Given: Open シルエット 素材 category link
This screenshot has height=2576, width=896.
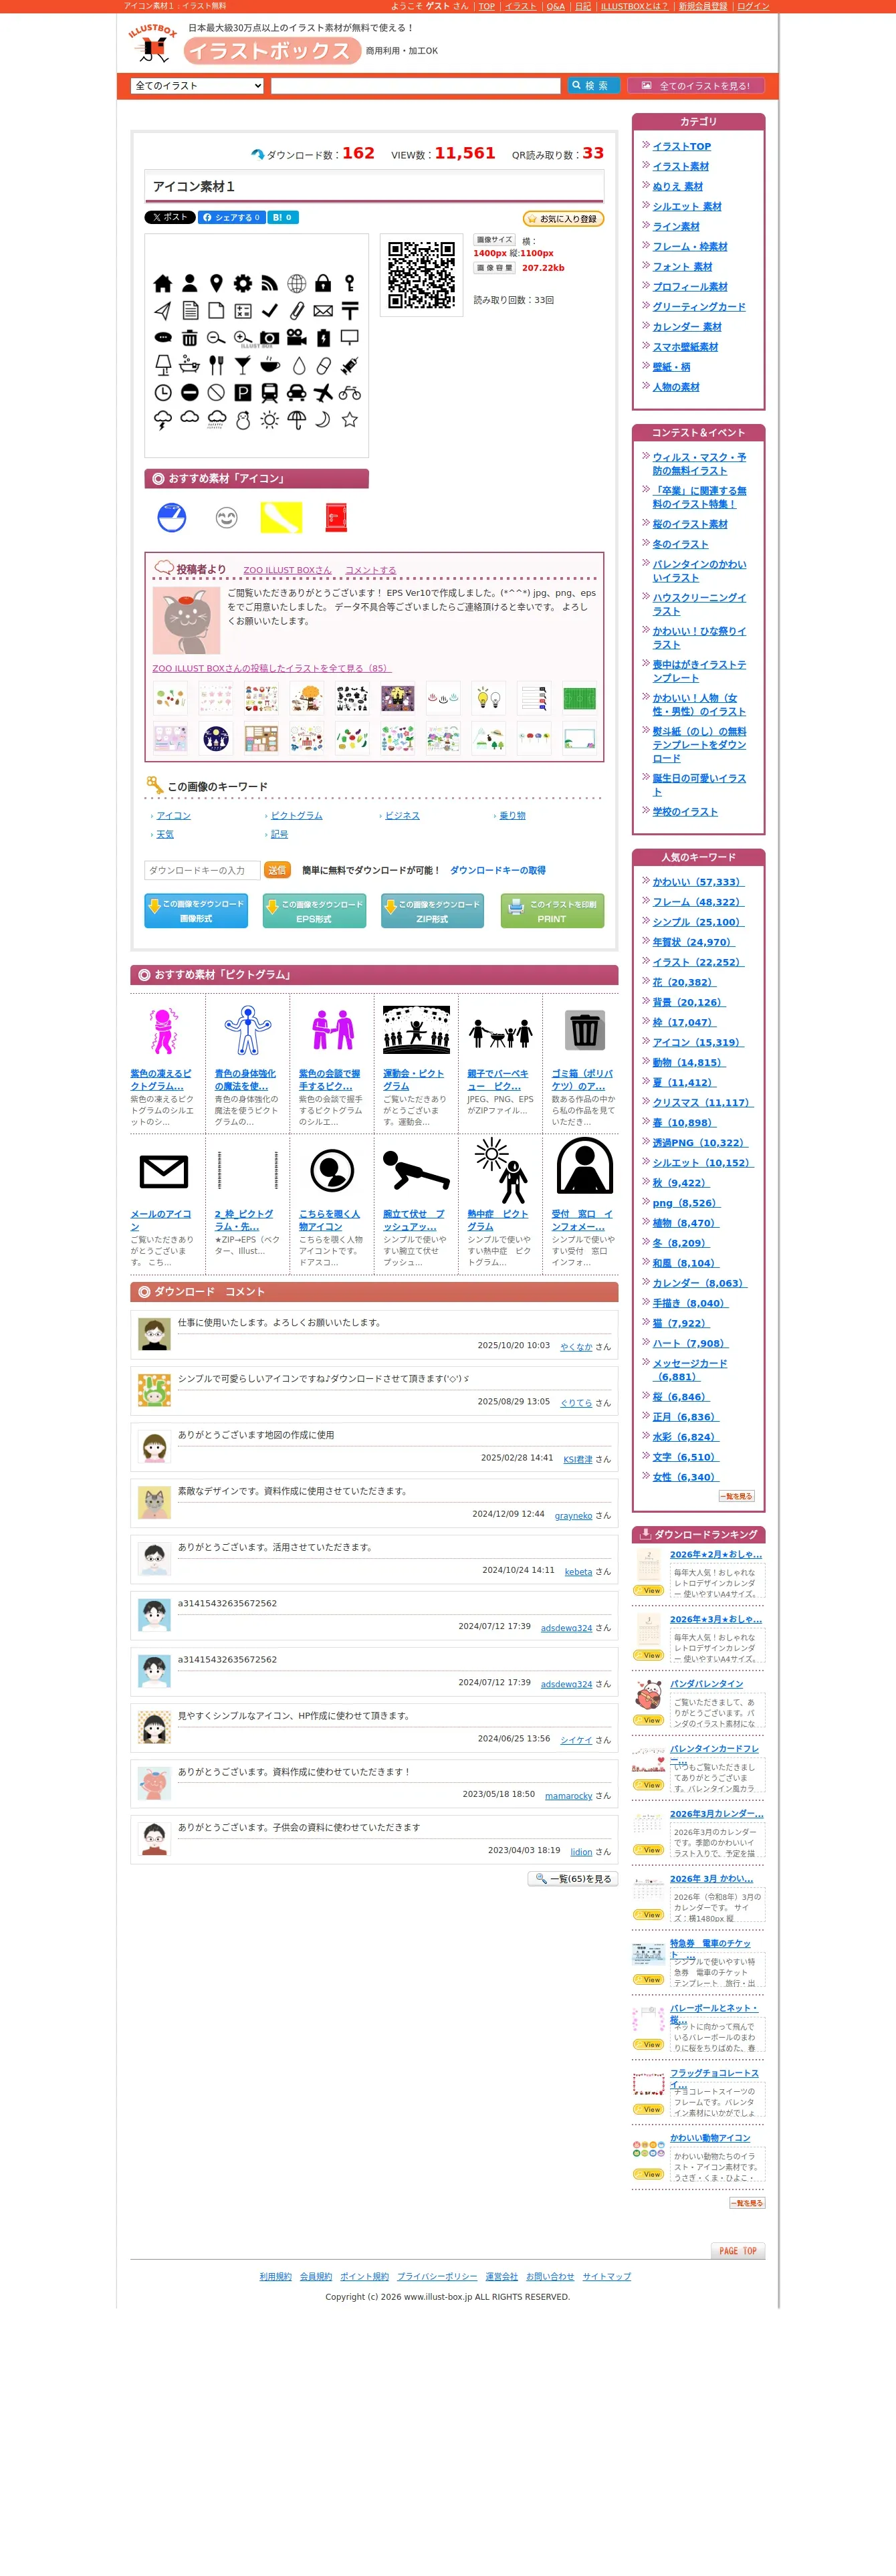Looking at the screenshot, I should pos(687,206).
